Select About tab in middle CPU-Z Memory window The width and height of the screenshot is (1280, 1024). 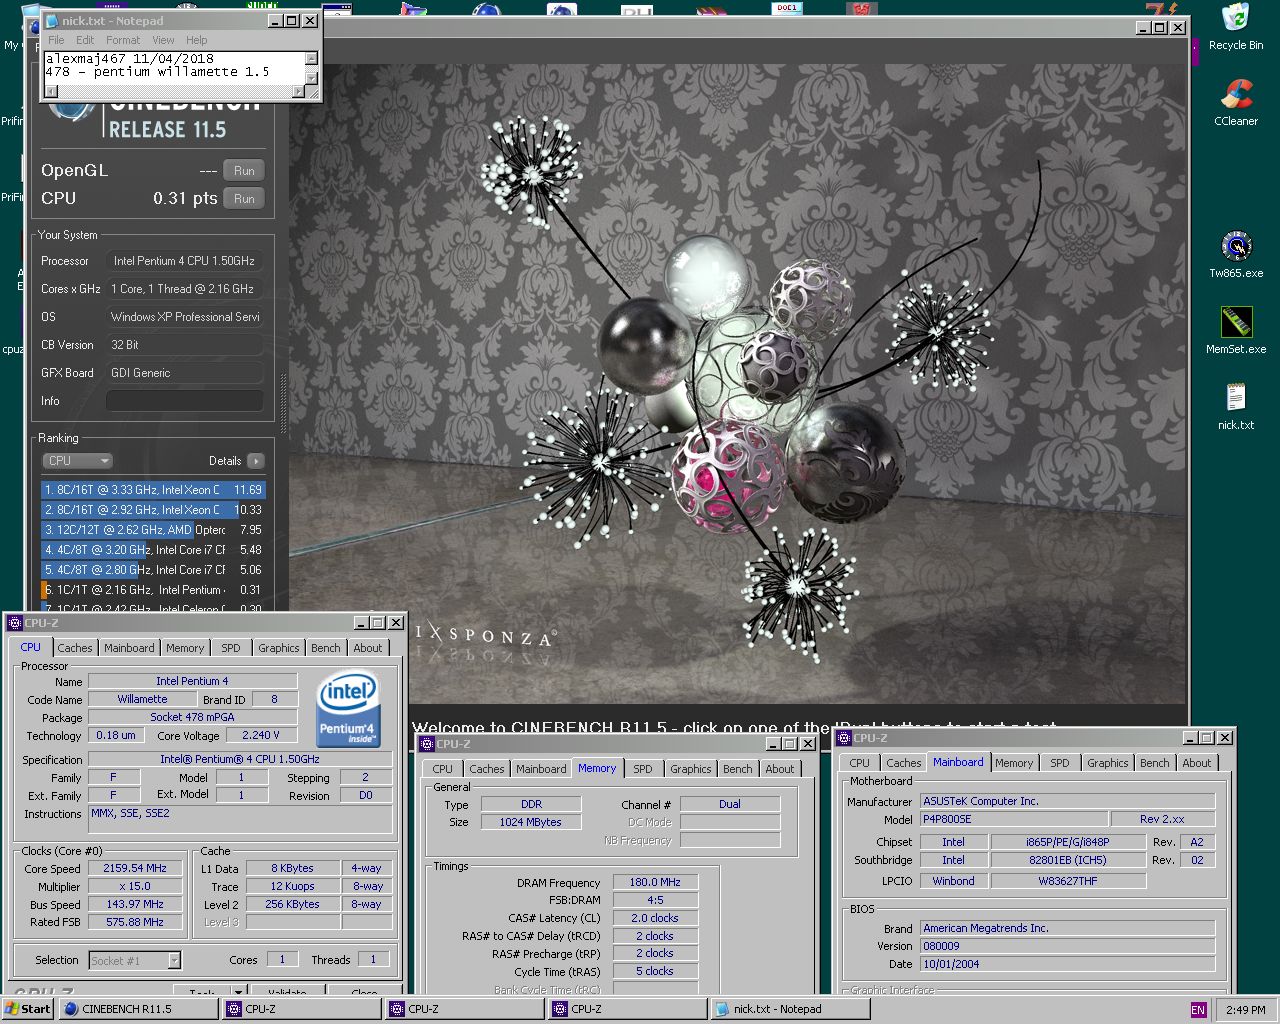tap(780, 769)
